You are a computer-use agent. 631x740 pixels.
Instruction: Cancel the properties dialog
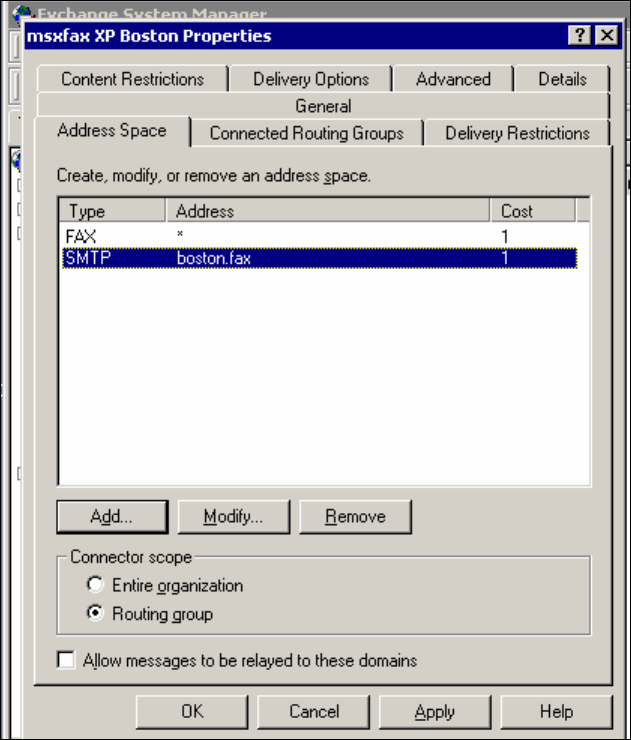tap(314, 711)
